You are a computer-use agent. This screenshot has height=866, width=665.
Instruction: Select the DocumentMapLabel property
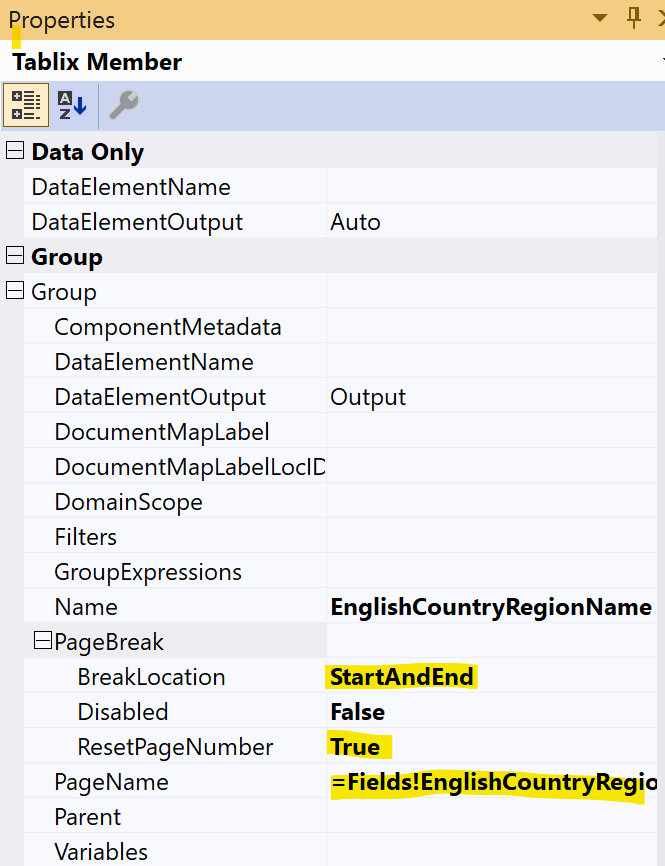(x=162, y=432)
